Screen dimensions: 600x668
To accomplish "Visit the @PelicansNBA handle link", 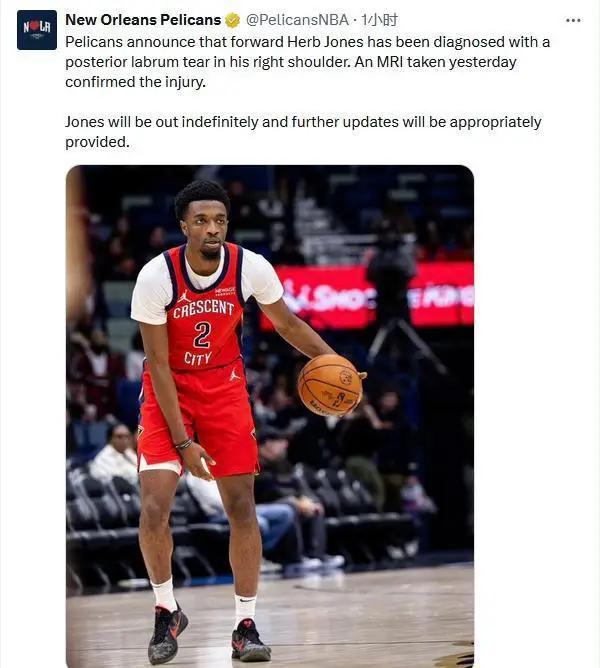I will (297, 20).
